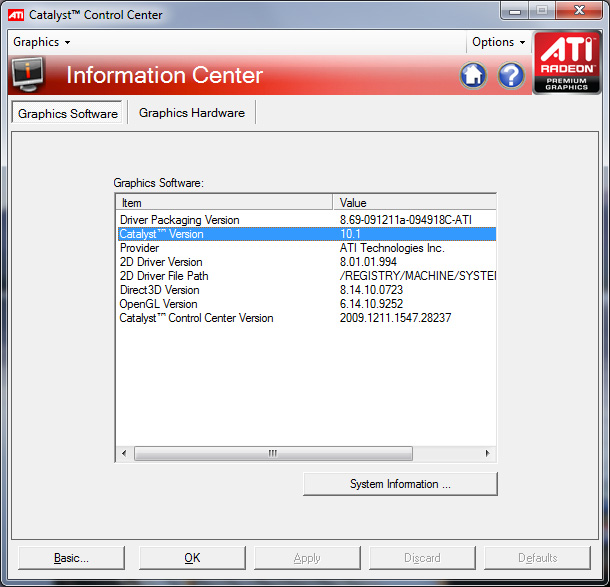Click the System Information button
The image size is (610, 587).
(x=400, y=484)
